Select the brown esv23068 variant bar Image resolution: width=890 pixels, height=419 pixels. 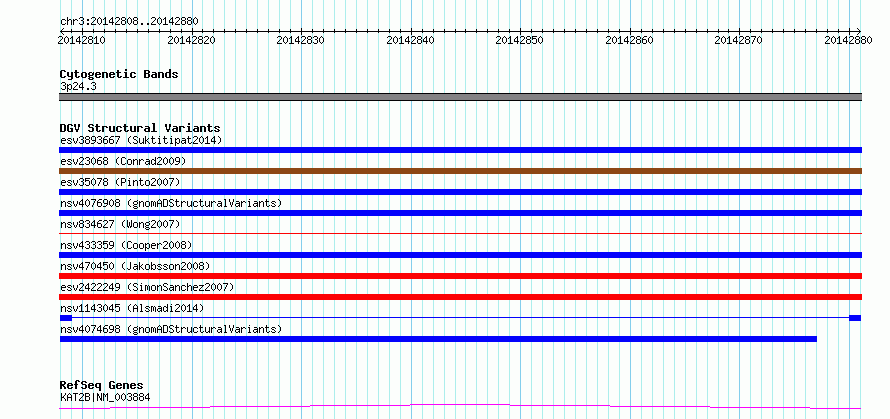pos(460,171)
